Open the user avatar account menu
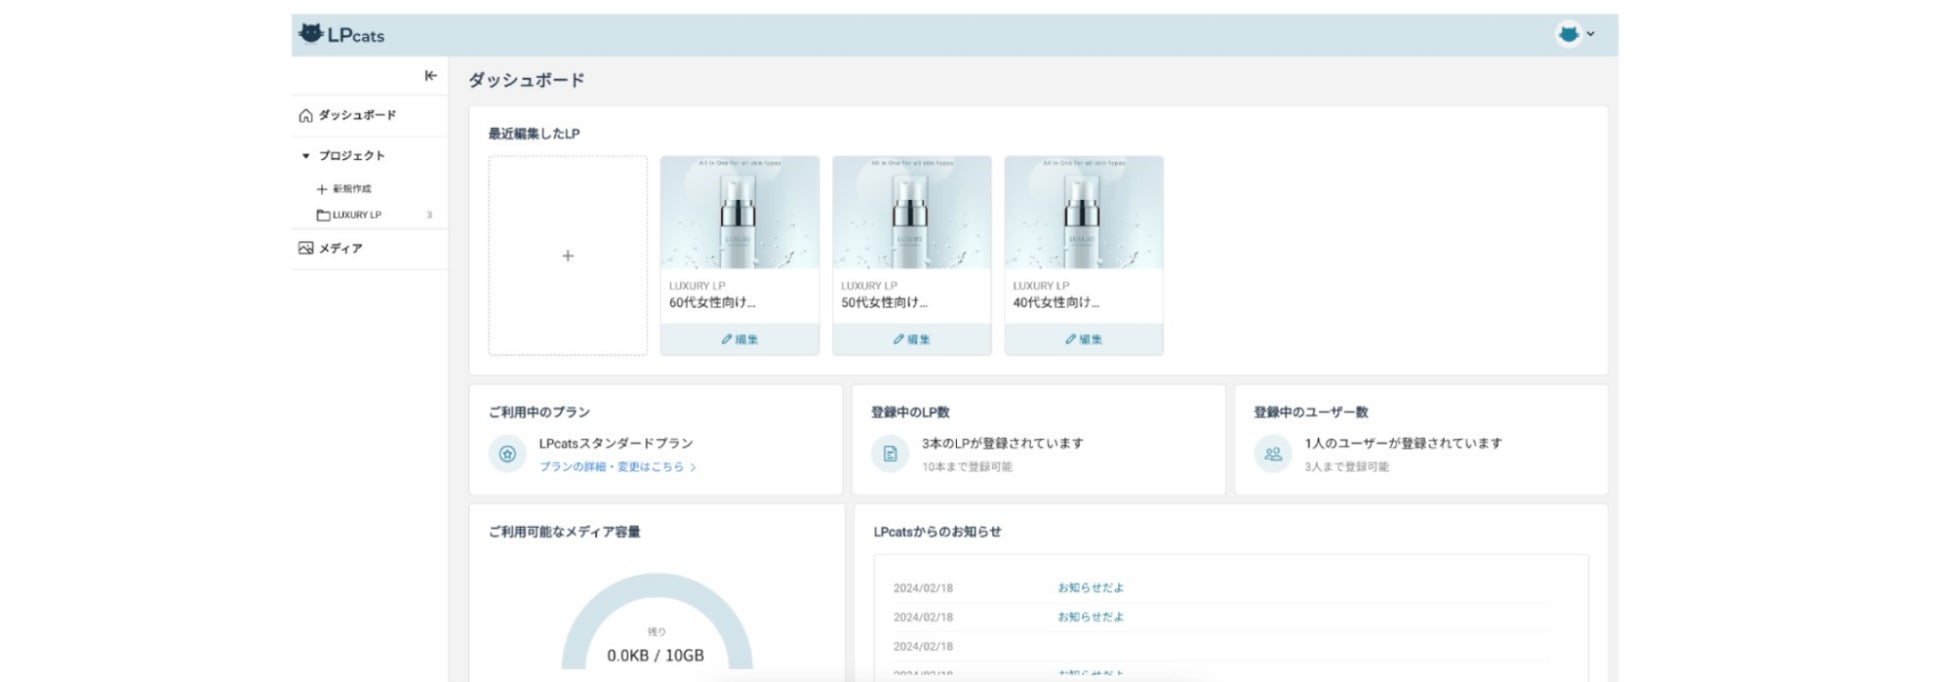 point(1575,34)
